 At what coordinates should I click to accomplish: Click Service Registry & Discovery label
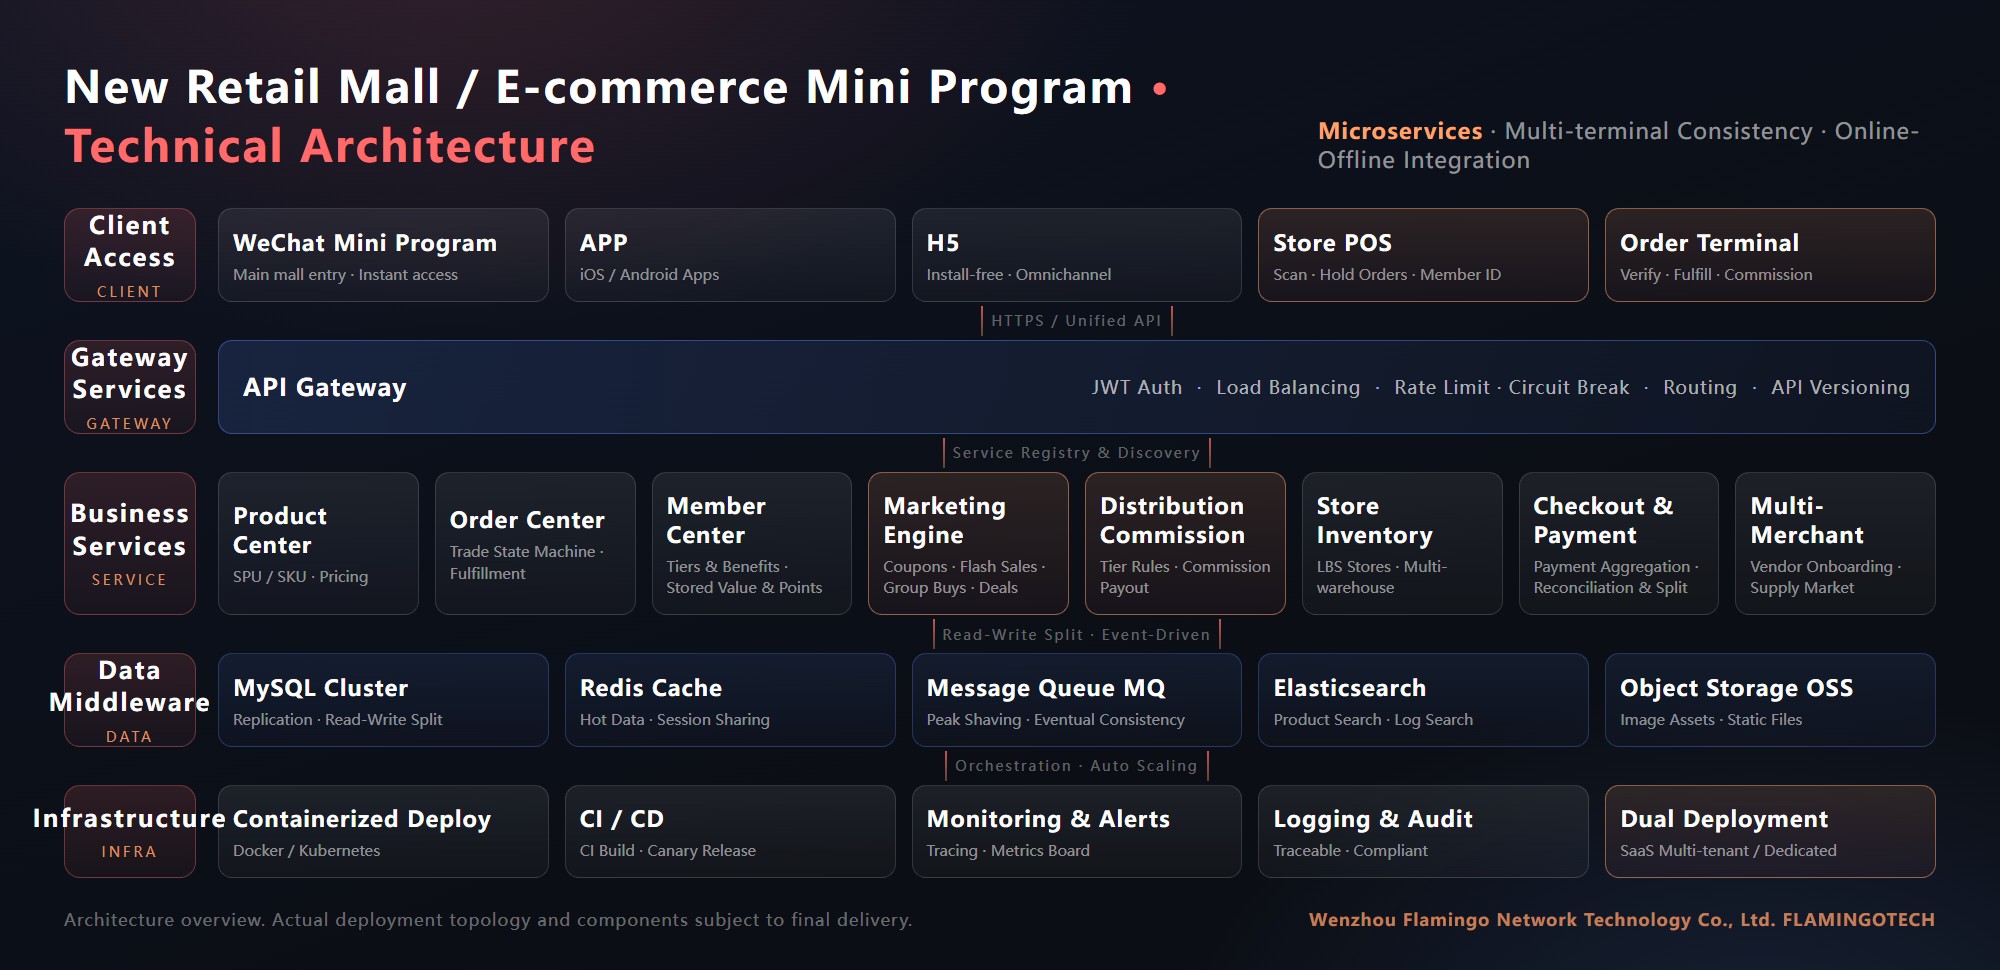click(x=1076, y=453)
